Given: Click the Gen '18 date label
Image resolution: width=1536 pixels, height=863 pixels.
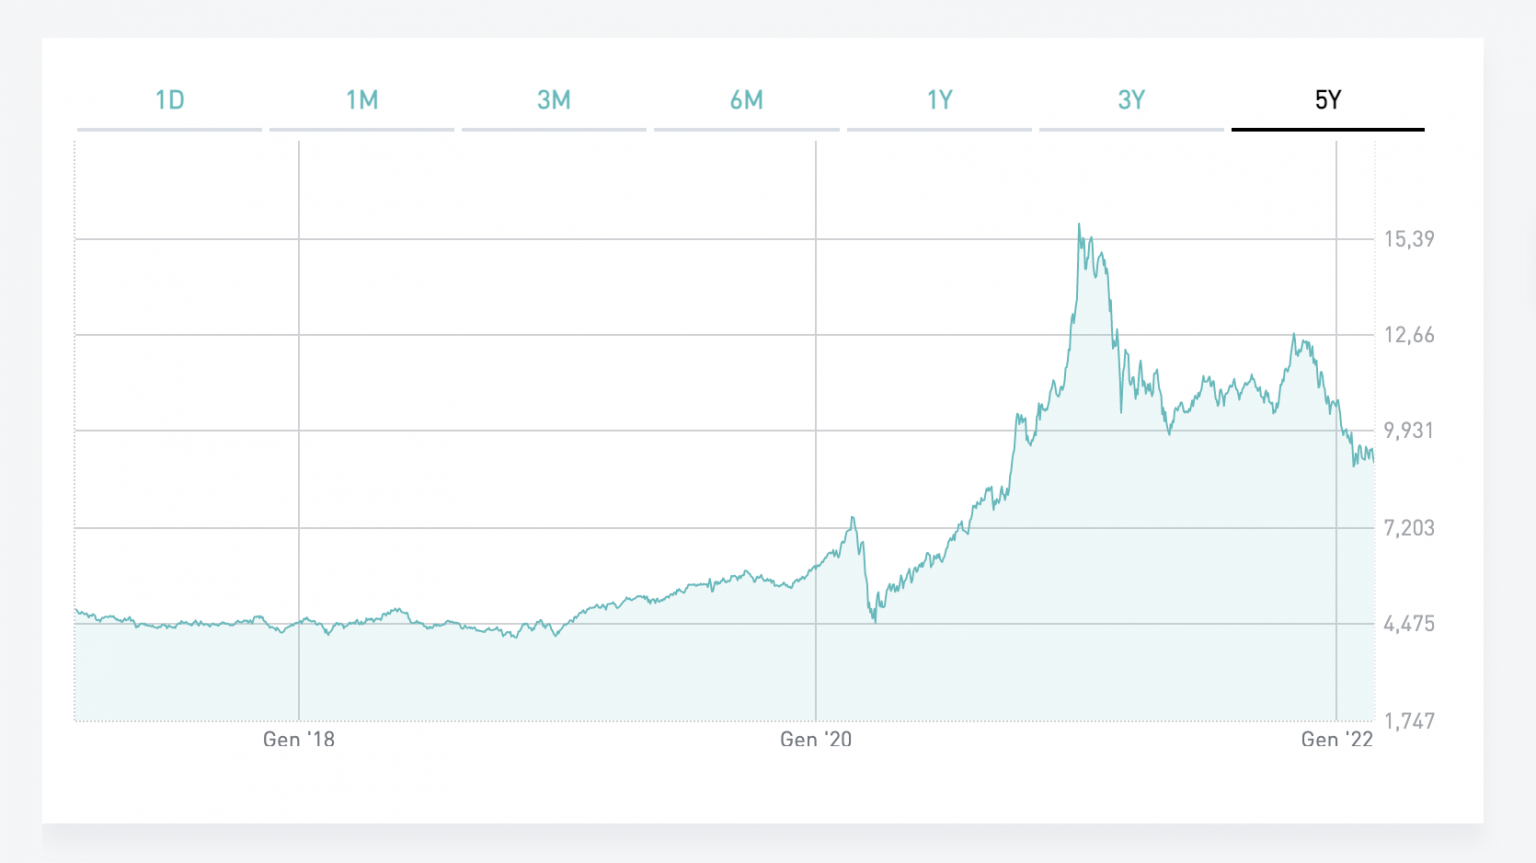Looking at the screenshot, I should coord(299,740).
